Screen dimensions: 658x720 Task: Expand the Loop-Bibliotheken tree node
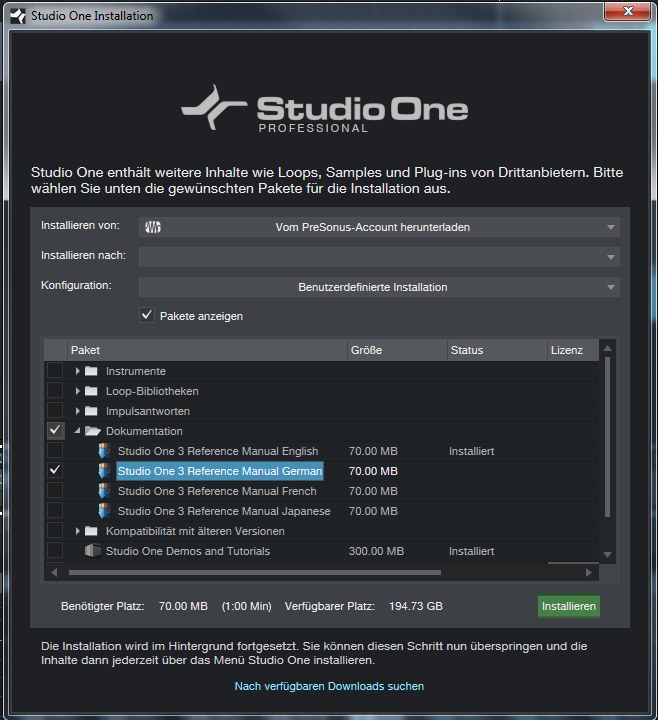tap(77, 391)
